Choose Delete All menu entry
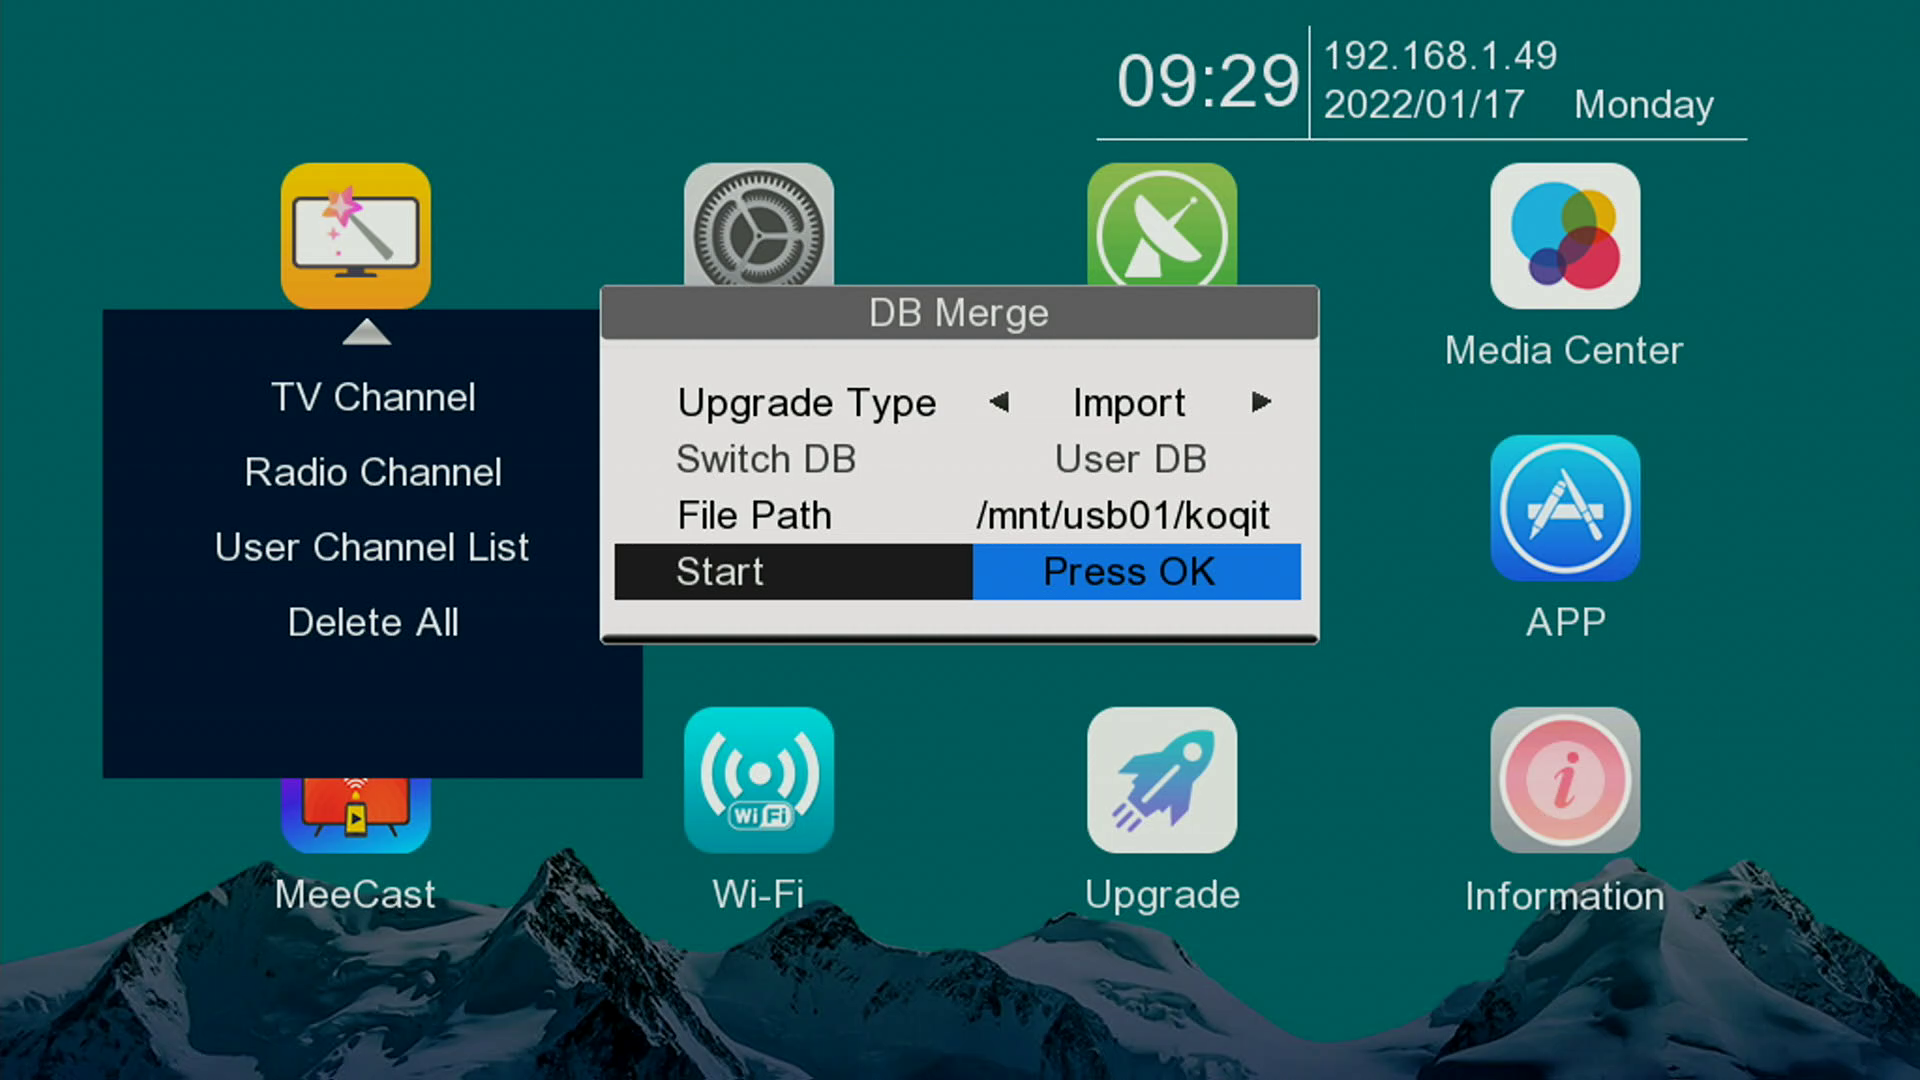 coord(373,622)
